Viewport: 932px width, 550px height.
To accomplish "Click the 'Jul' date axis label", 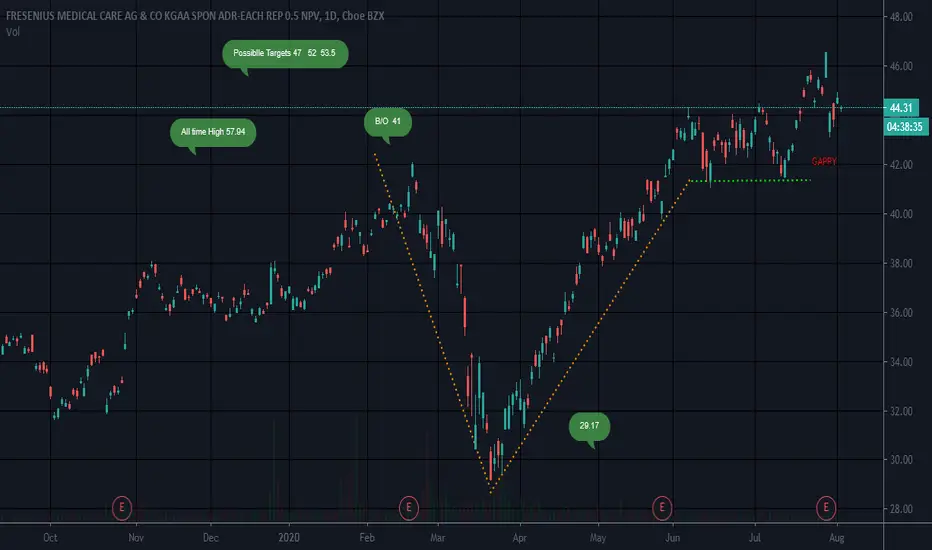I will click(x=755, y=538).
